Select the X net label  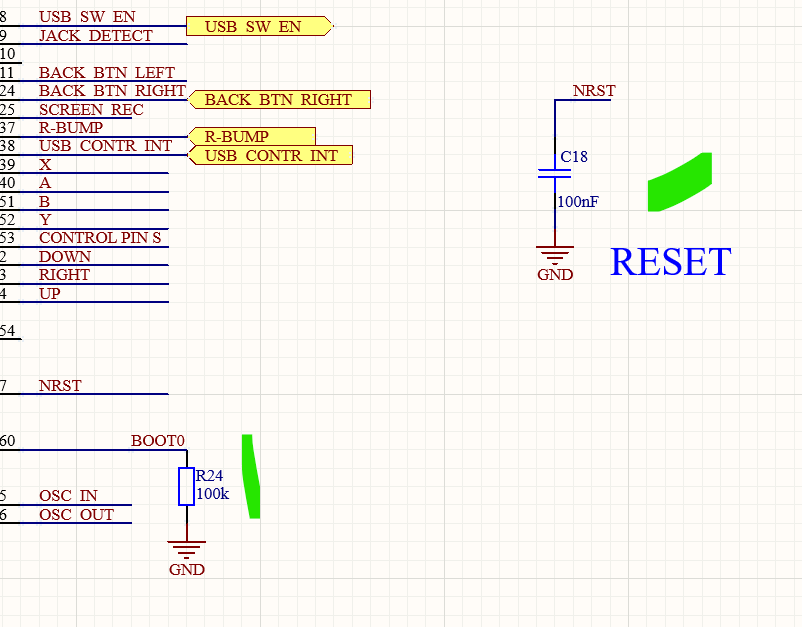pyautogui.click(x=45, y=165)
